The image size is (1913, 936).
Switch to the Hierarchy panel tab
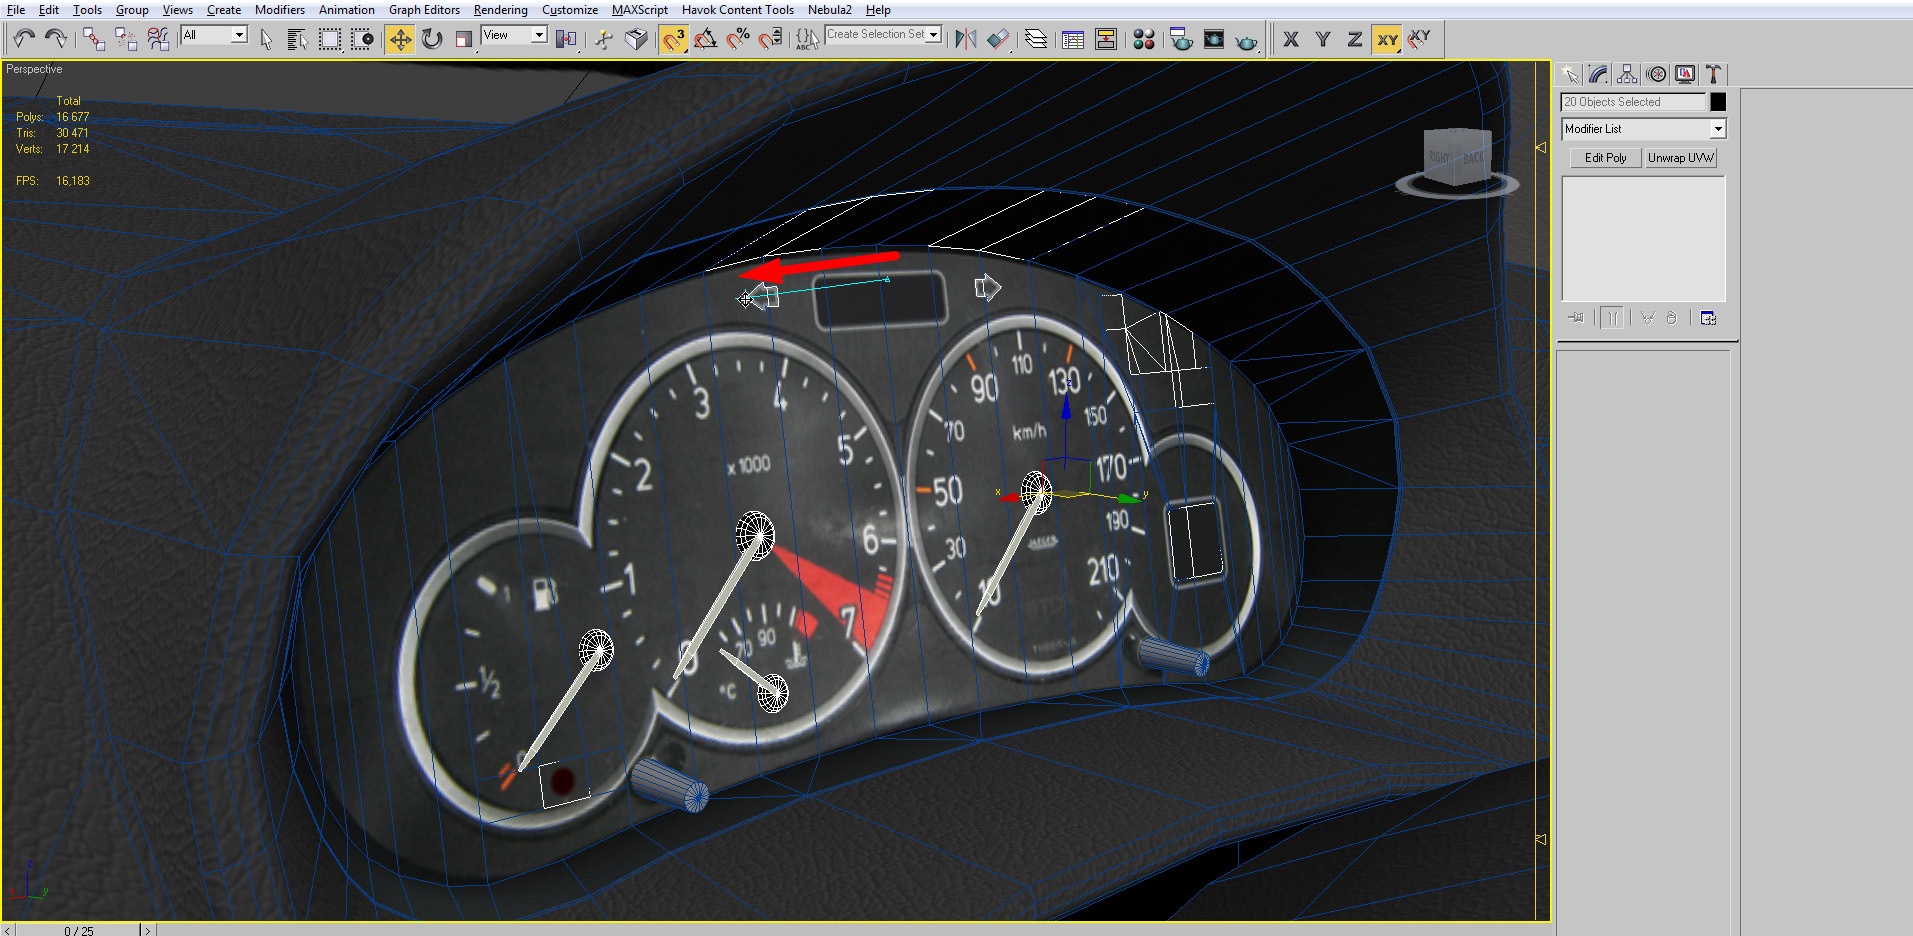tap(1627, 74)
